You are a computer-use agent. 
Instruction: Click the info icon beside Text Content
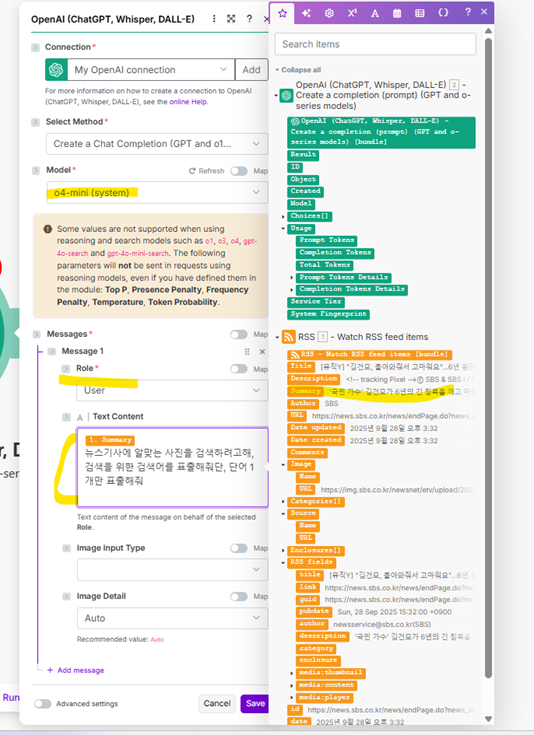pos(67,417)
